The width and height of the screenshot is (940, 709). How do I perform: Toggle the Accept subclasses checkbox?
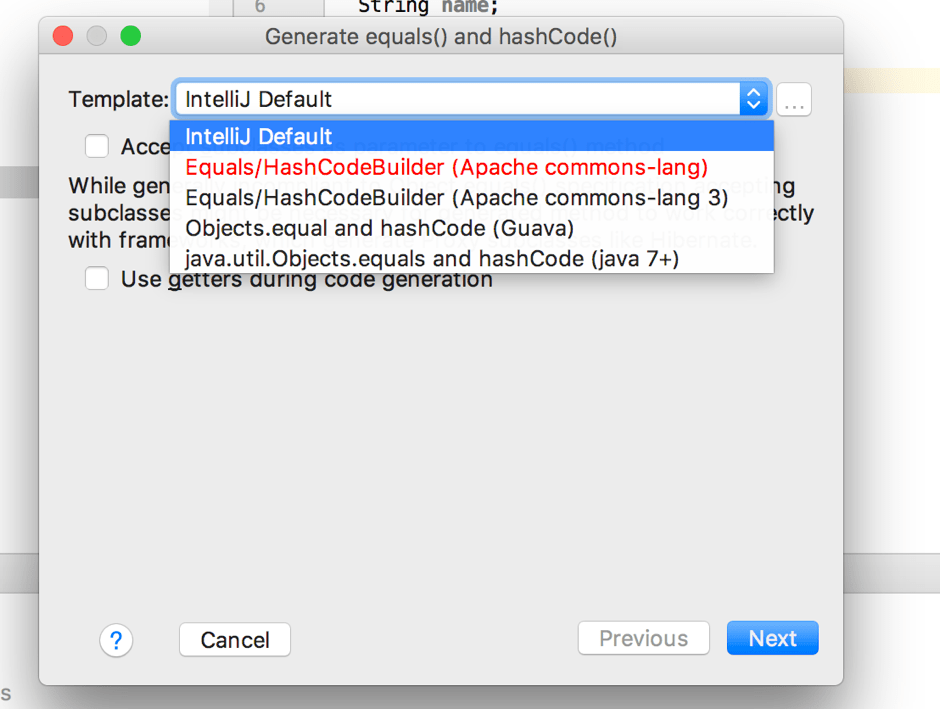pyautogui.click(x=97, y=147)
